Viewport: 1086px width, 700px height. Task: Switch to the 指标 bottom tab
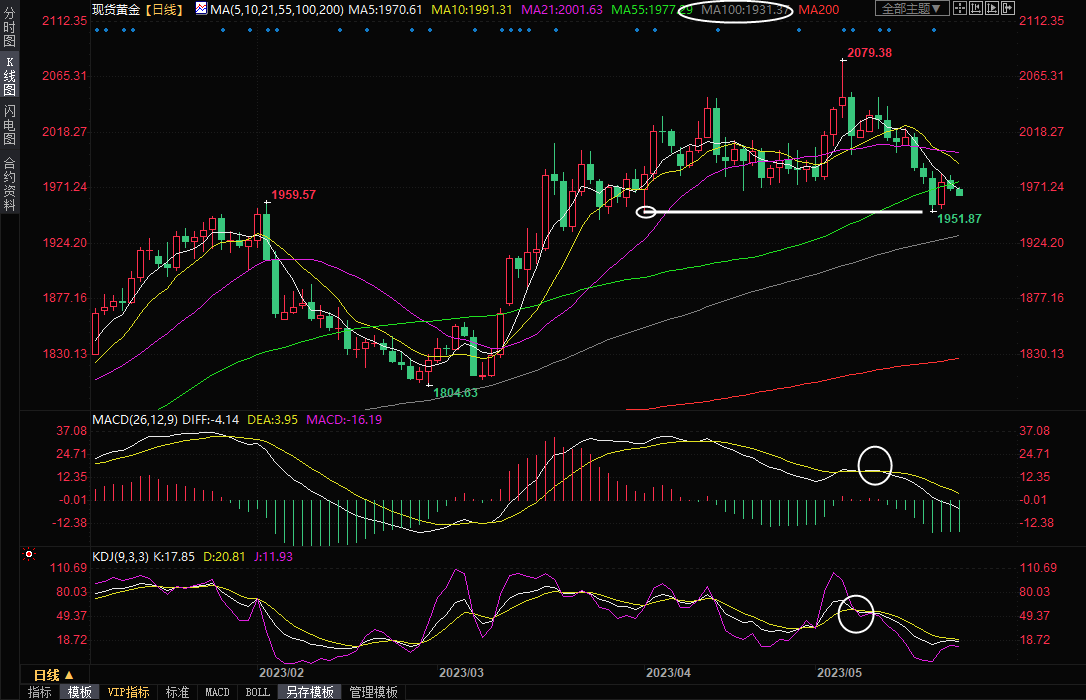pyautogui.click(x=40, y=692)
